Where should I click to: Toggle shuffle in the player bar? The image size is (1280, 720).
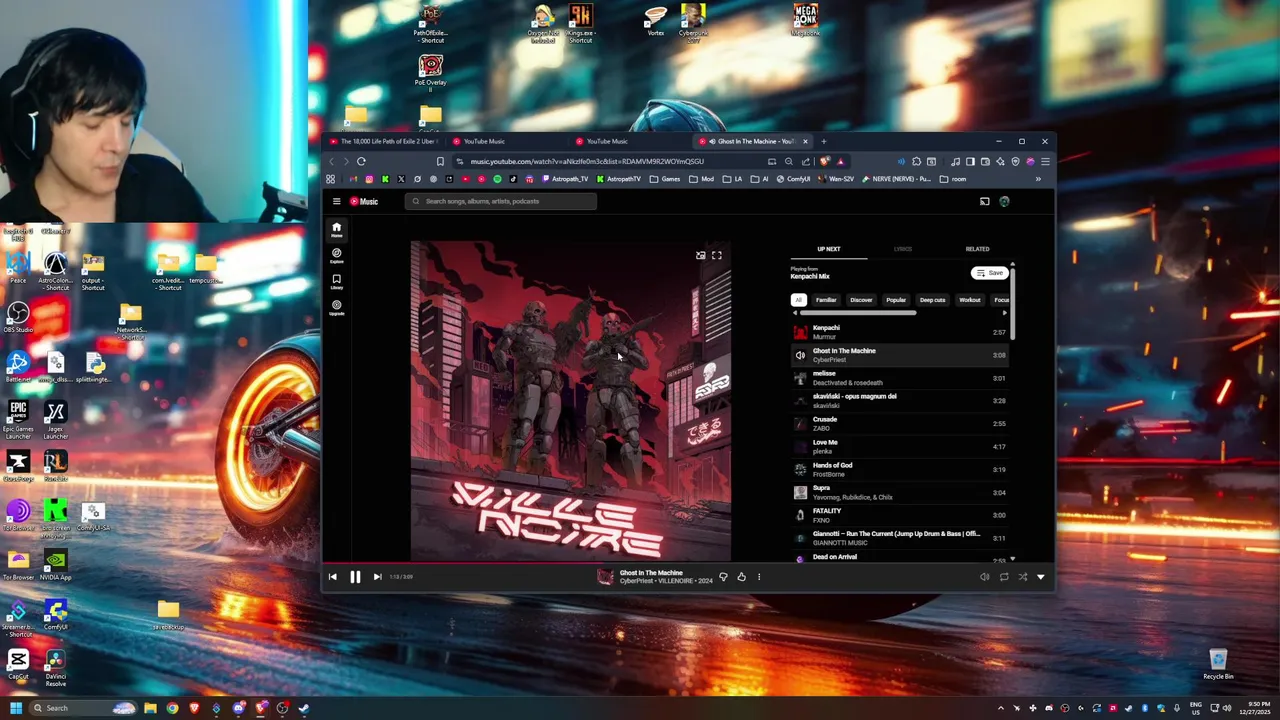1022,576
